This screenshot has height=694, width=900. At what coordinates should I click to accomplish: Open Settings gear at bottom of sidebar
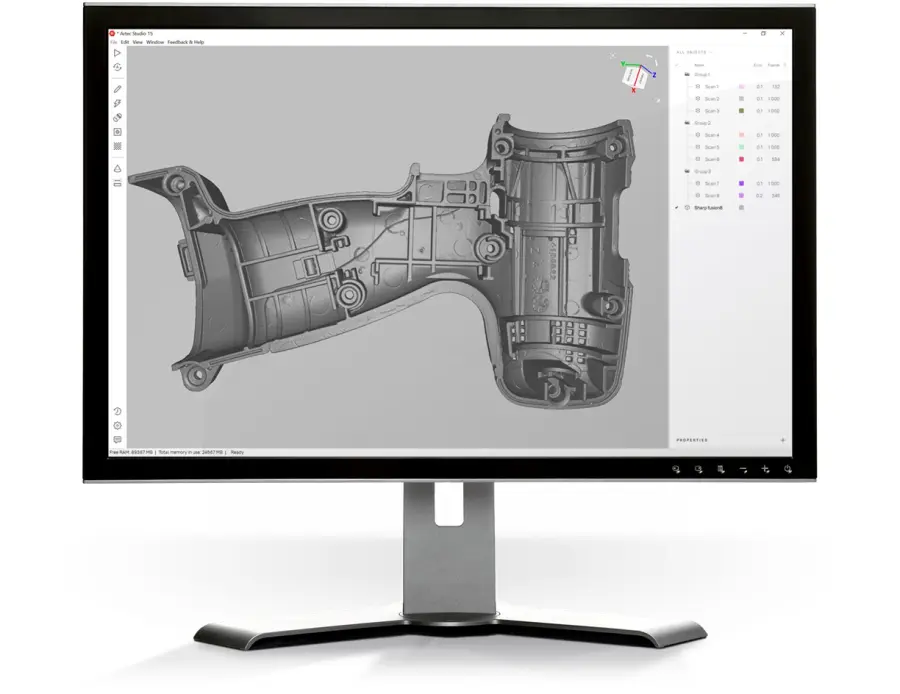tap(119, 425)
